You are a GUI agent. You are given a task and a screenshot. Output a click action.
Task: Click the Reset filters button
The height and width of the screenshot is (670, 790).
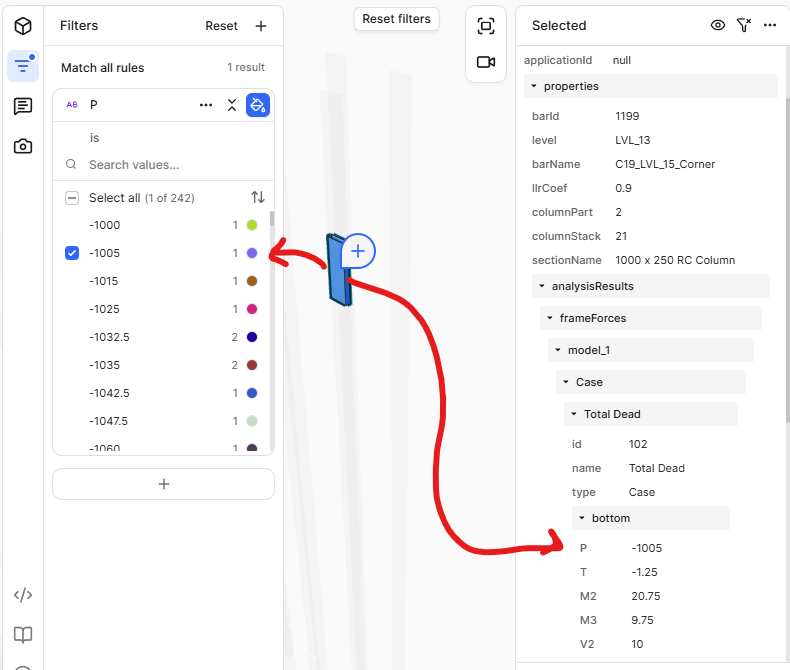point(396,19)
